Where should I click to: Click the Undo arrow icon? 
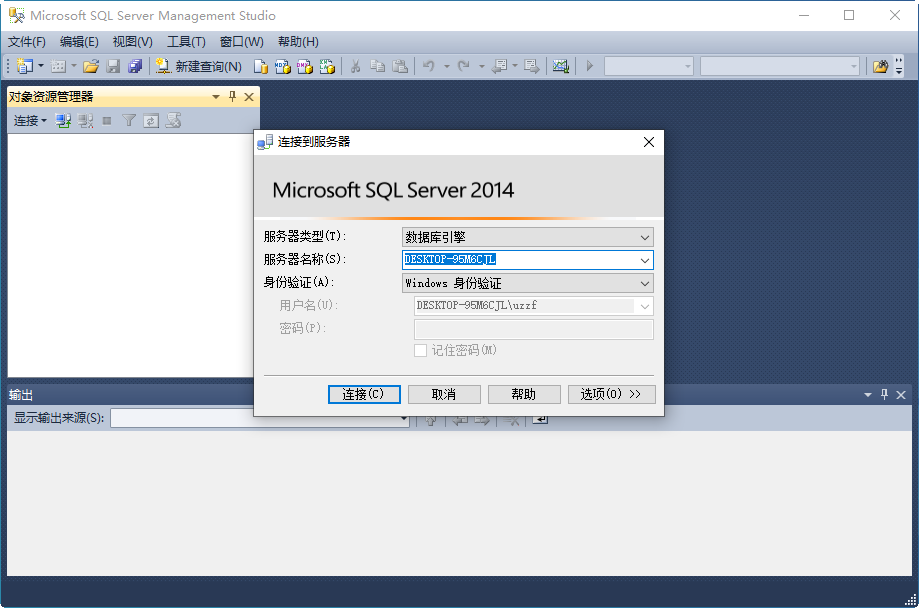[429, 66]
